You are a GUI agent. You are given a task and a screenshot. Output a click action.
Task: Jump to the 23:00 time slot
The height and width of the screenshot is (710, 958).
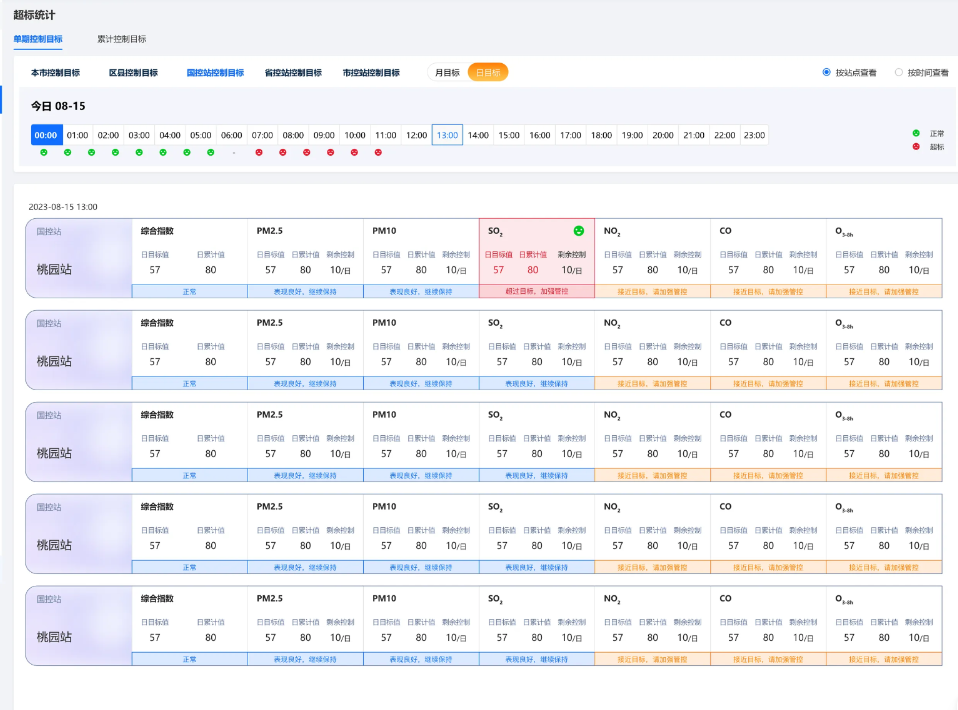click(x=754, y=135)
